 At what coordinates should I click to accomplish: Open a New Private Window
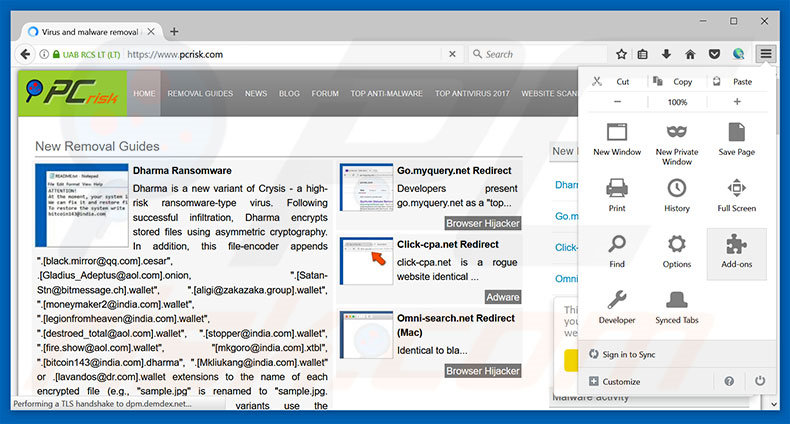pyautogui.click(x=677, y=144)
